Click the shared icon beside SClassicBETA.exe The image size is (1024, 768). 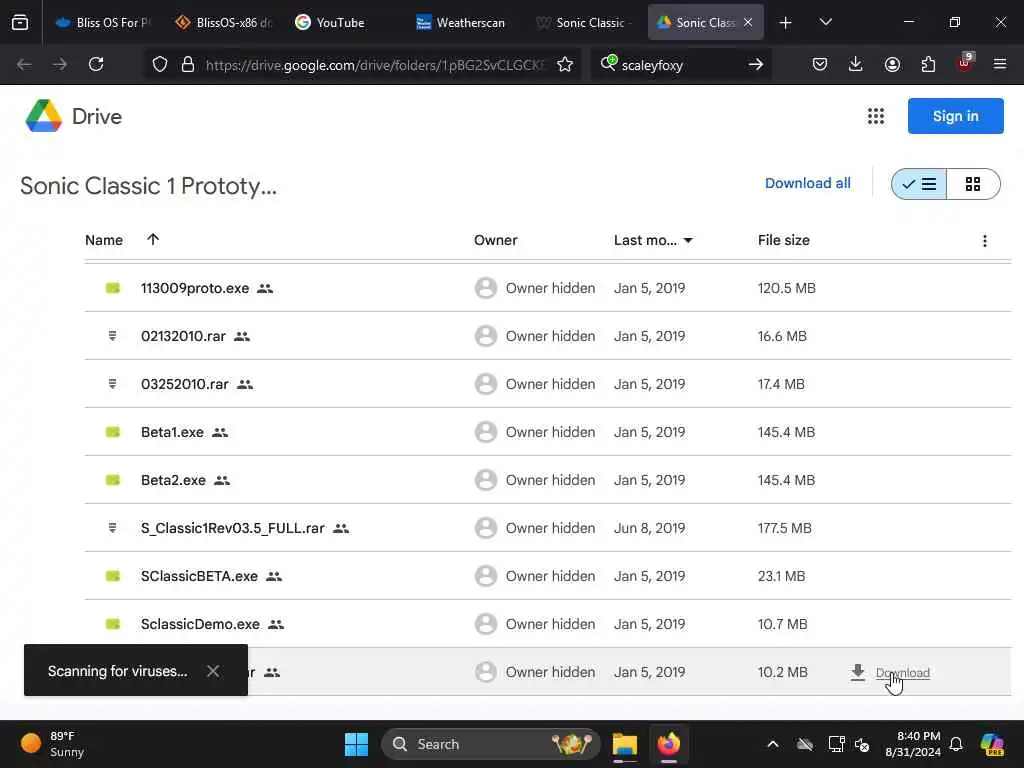point(274,576)
